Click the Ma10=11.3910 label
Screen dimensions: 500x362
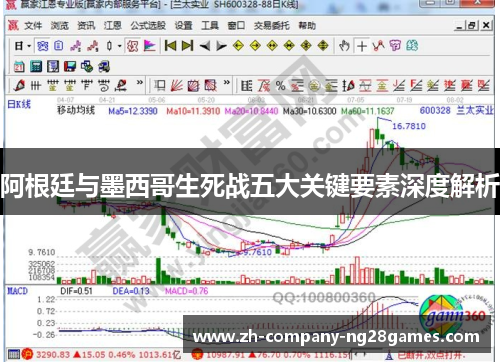pos(193,111)
